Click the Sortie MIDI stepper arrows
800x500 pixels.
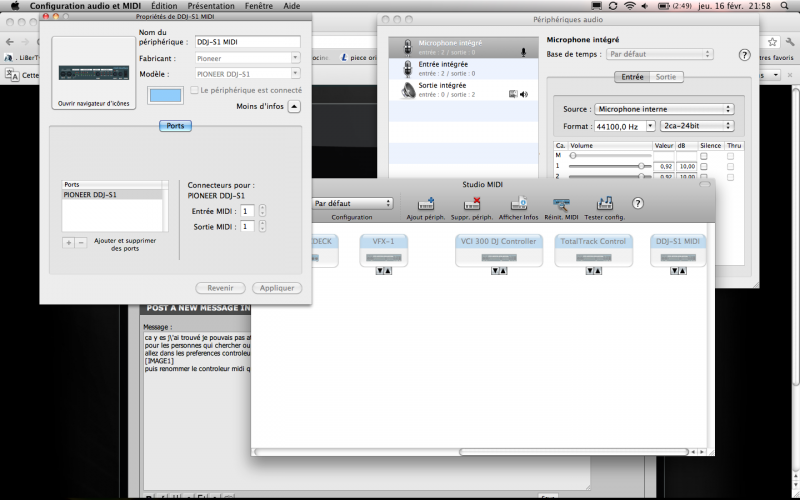(x=262, y=227)
